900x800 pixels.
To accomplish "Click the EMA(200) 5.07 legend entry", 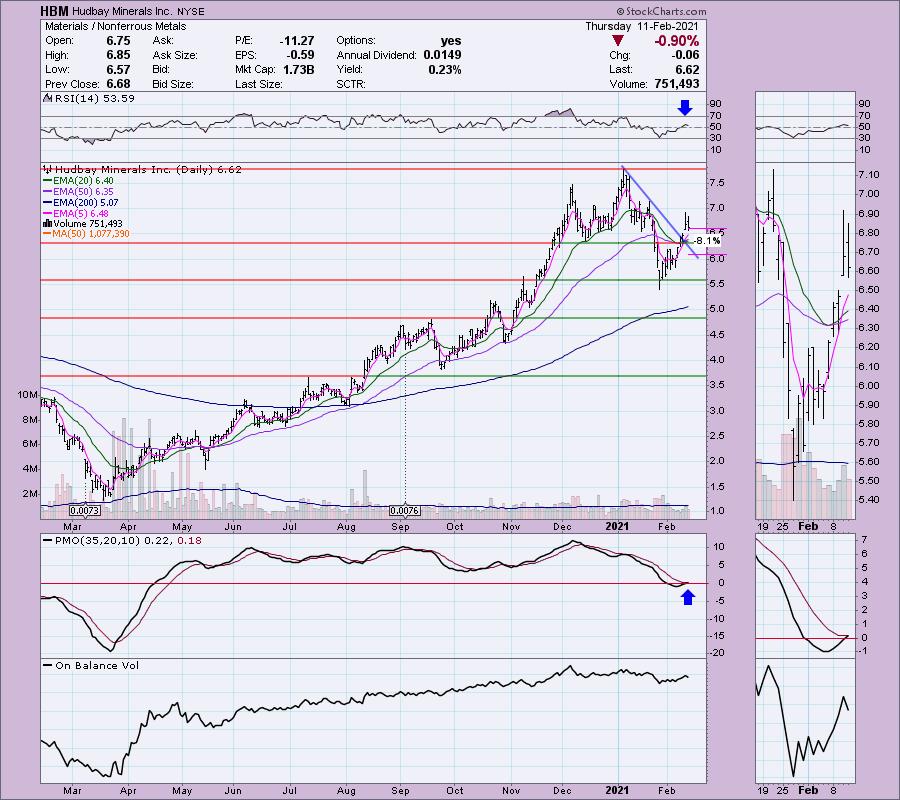I will click(x=80, y=202).
